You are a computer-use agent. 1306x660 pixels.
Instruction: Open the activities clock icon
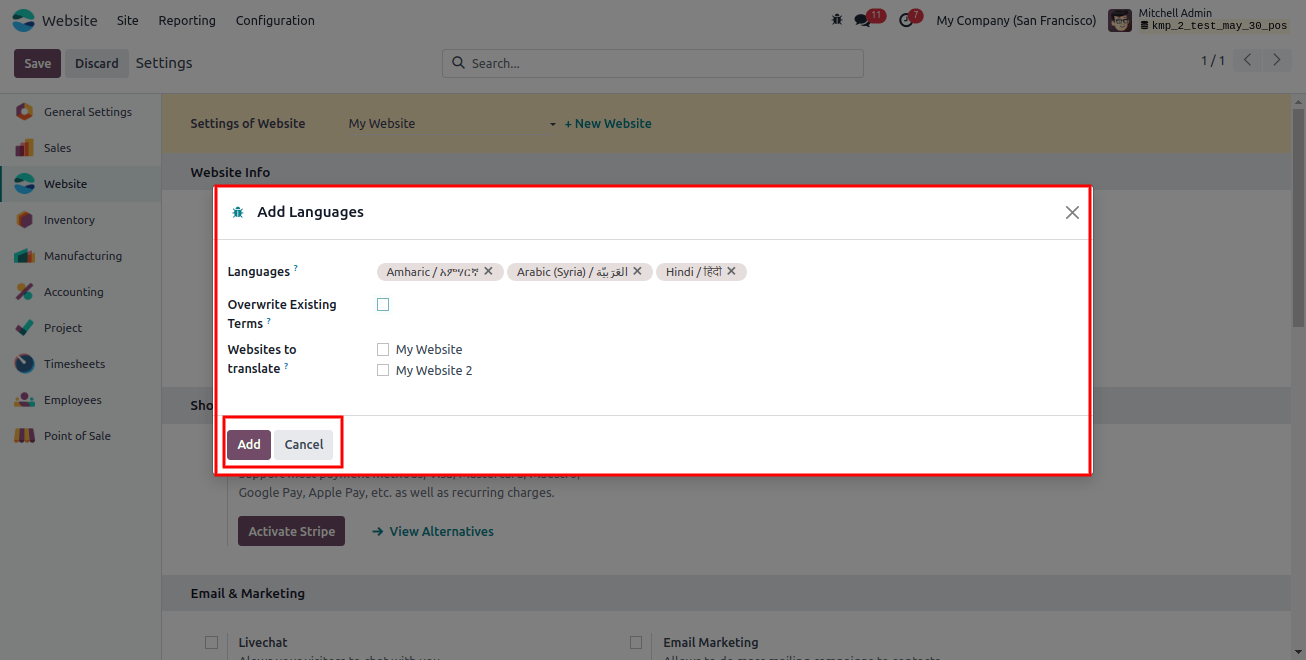pyautogui.click(x=906, y=20)
